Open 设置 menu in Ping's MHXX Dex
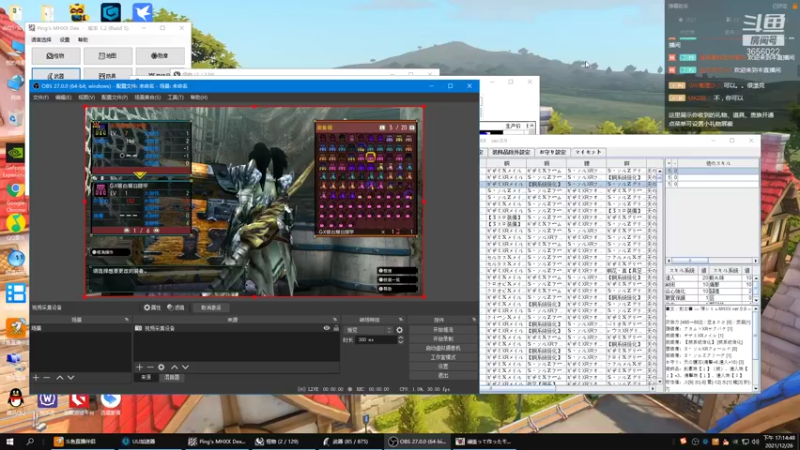Image resolution: width=800 pixels, height=450 pixels. tap(65, 40)
